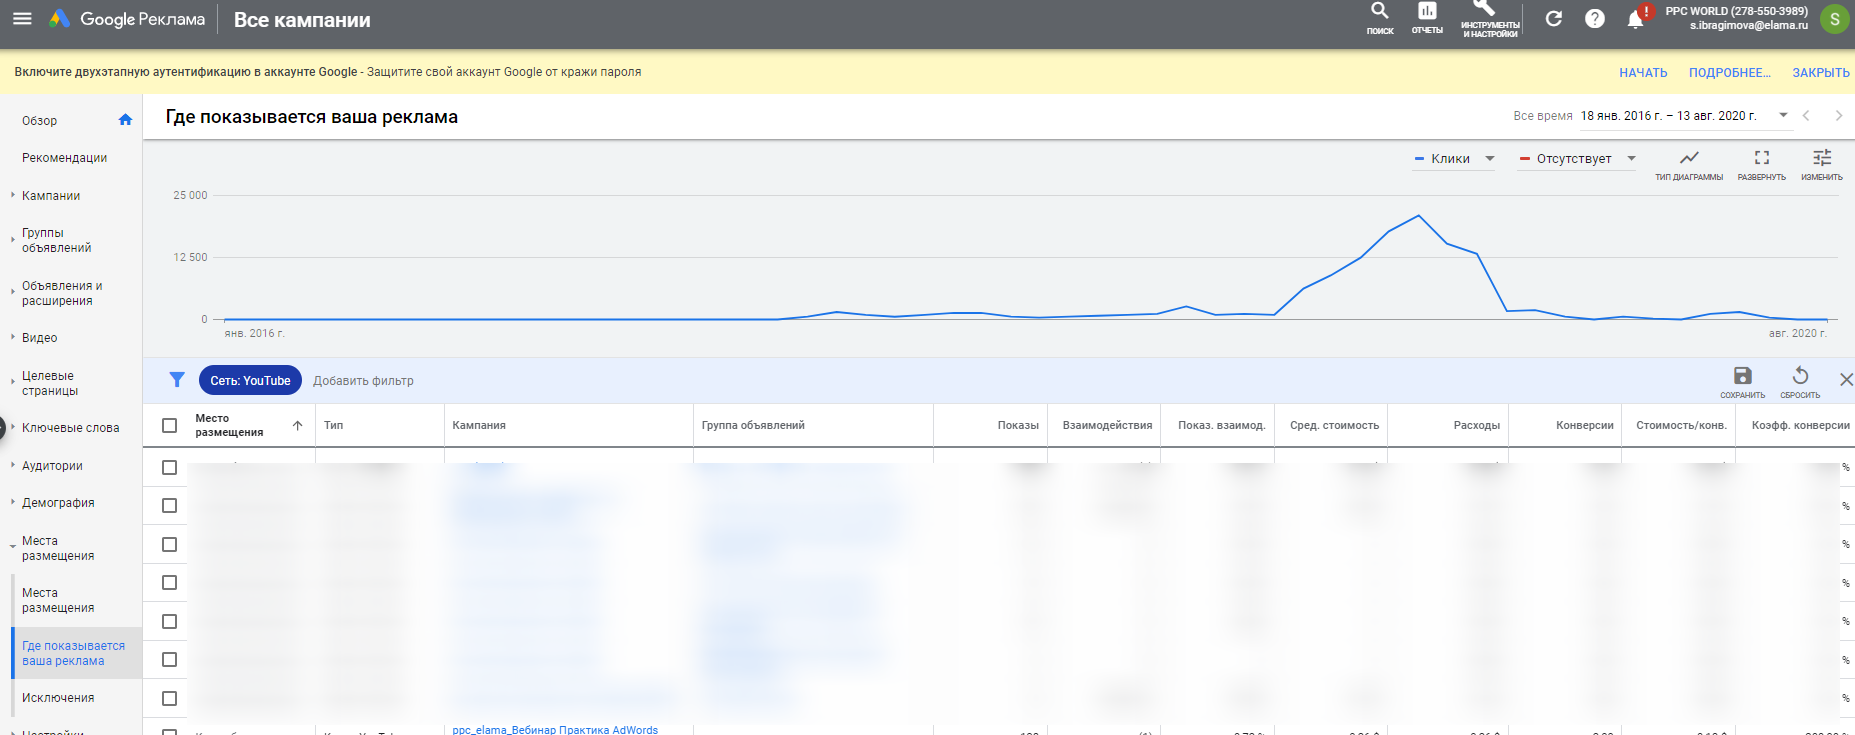1855x735 pixels.
Task: Open the hamburger main menu
Action: (22, 19)
